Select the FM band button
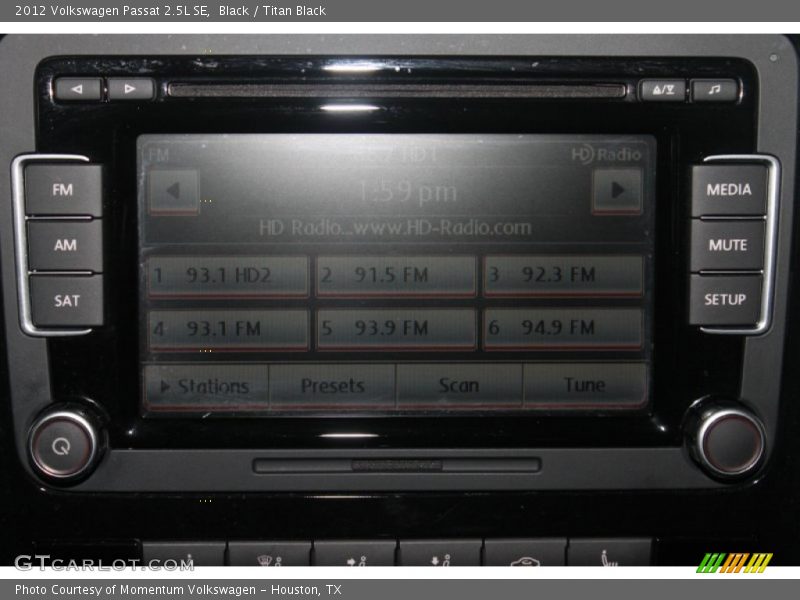 click(x=63, y=190)
